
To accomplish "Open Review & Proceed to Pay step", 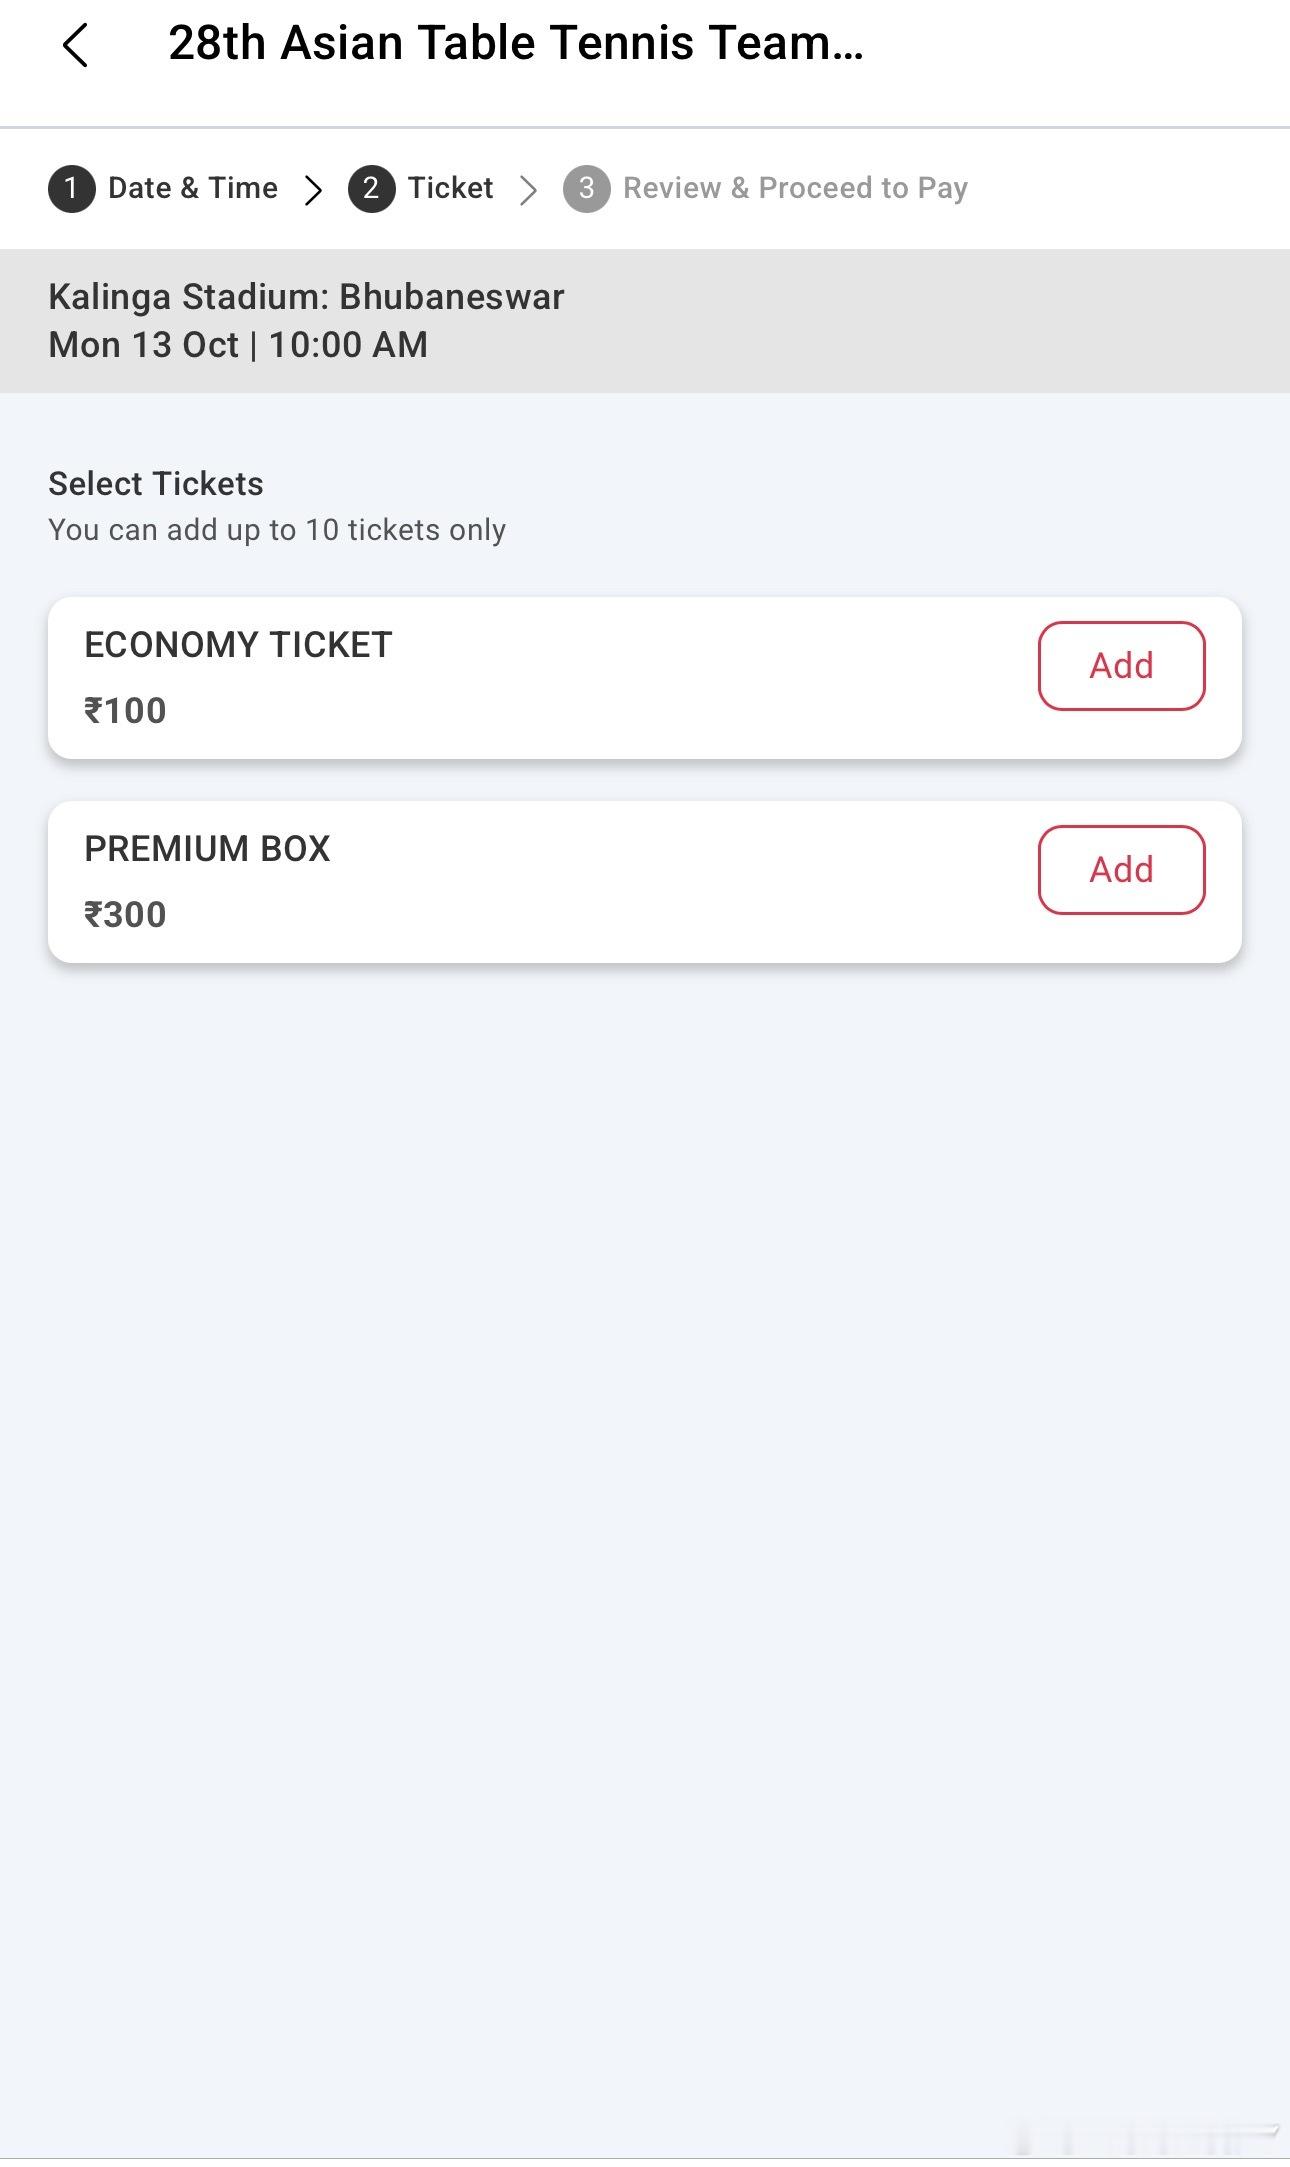I will click(795, 188).
